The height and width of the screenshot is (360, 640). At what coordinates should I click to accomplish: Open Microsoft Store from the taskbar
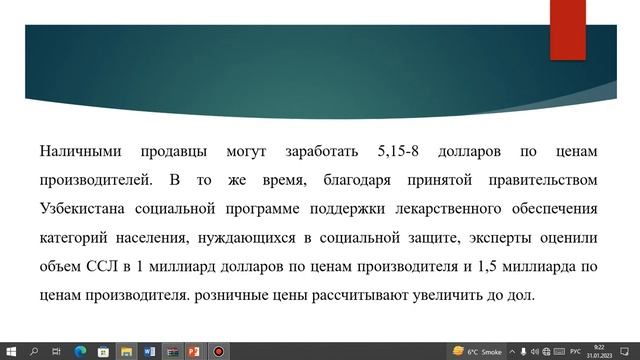tap(103, 351)
